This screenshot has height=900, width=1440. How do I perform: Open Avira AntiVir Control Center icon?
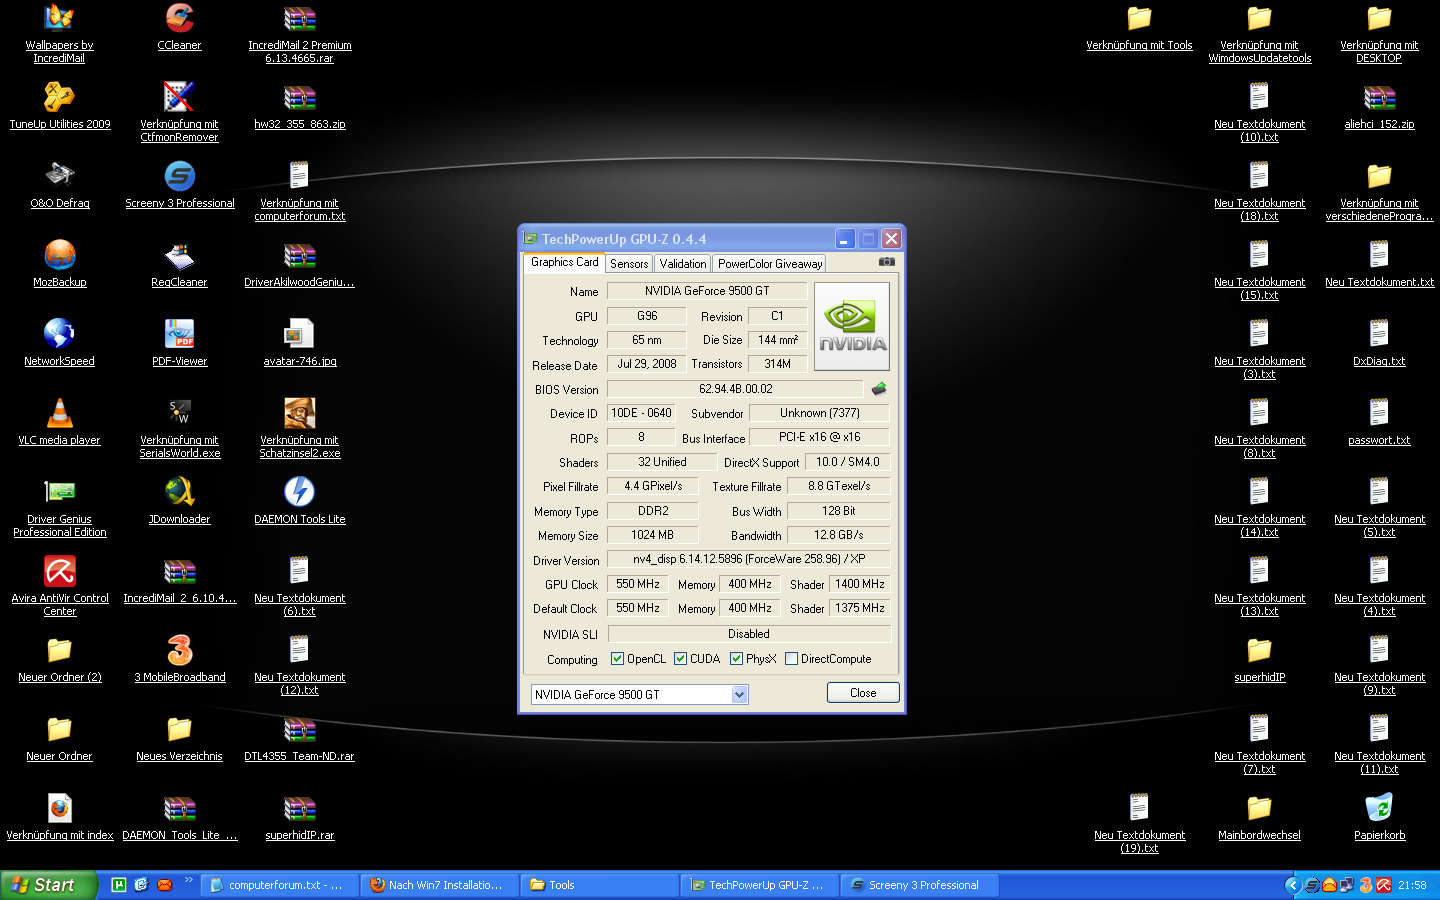[x=60, y=587]
